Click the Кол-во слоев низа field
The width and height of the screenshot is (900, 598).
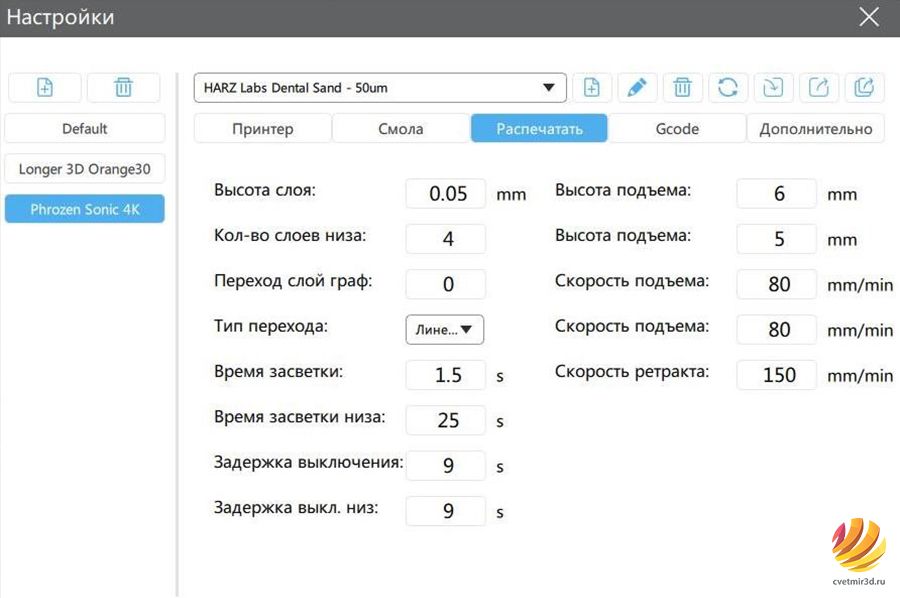446,239
